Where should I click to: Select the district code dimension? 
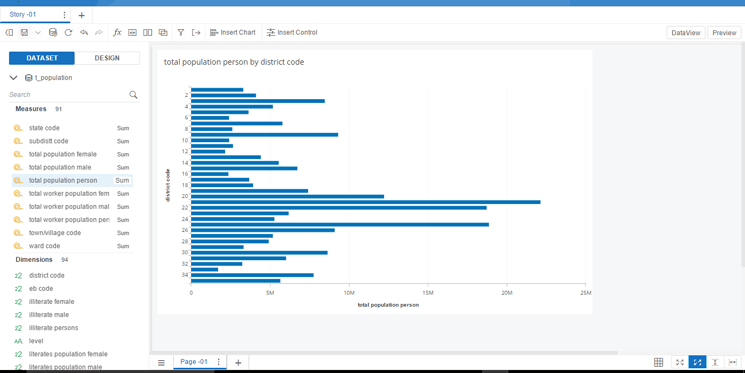47,276
